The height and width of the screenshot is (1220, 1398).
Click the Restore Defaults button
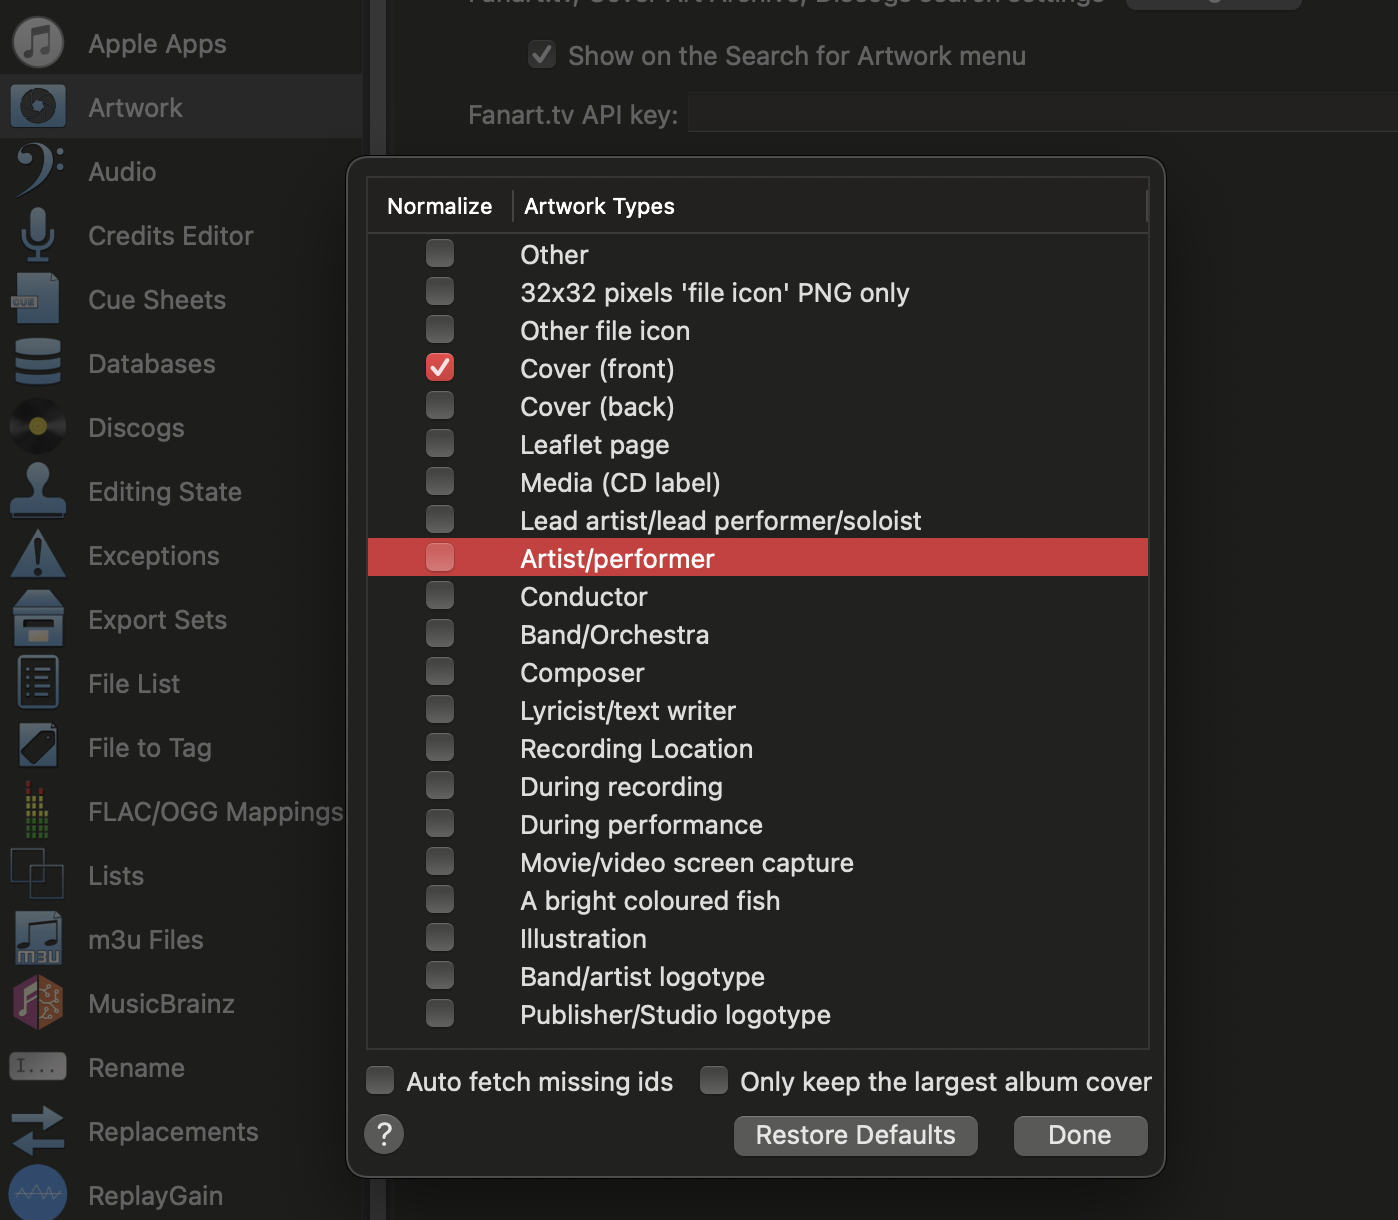(x=855, y=1135)
